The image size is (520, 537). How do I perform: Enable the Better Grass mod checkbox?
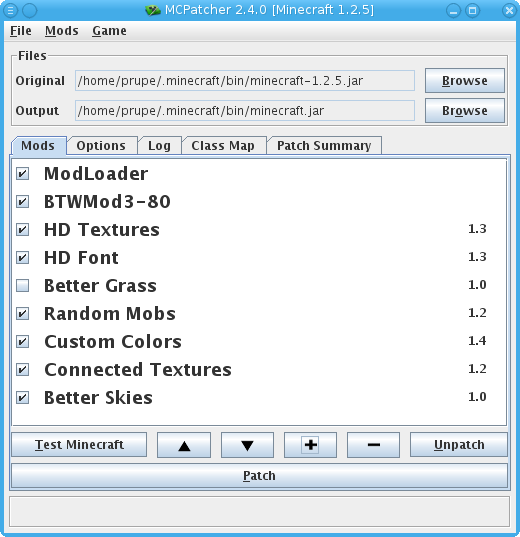[23, 285]
